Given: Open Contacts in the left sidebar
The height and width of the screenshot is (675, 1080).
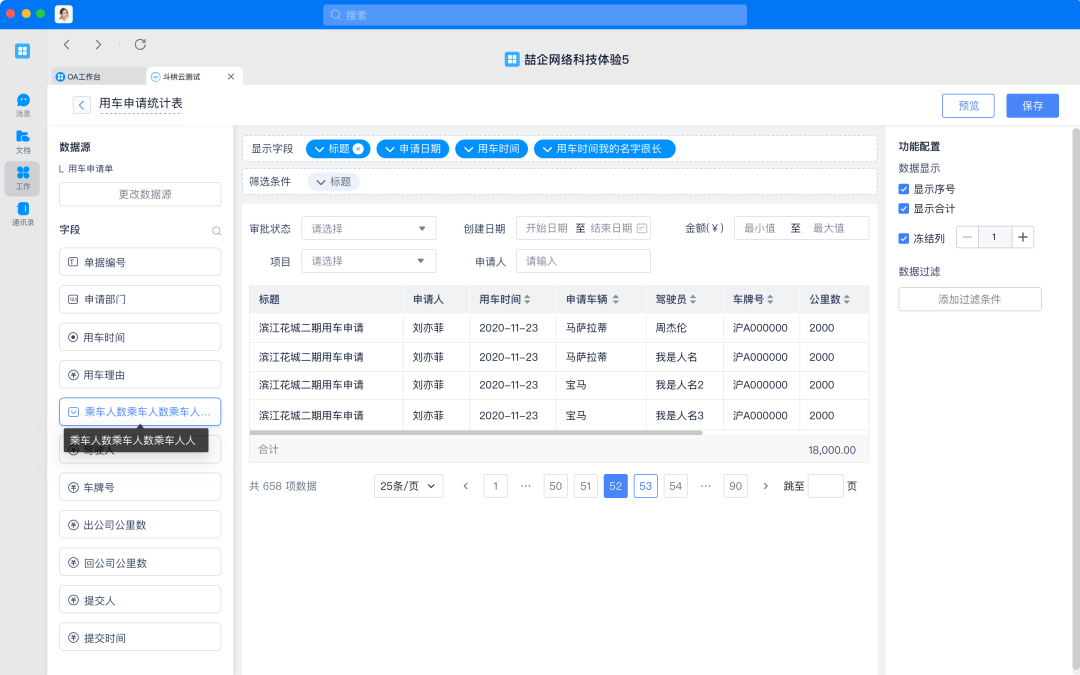Looking at the screenshot, I should coord(23,213).
